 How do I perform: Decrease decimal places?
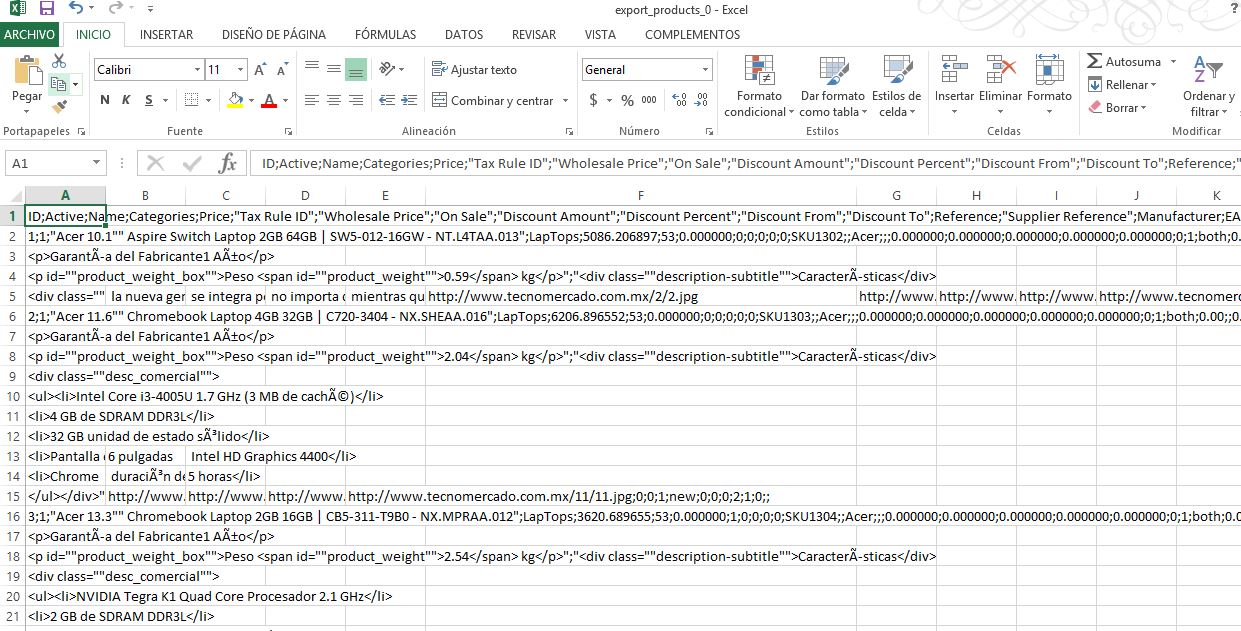[703, 100]
